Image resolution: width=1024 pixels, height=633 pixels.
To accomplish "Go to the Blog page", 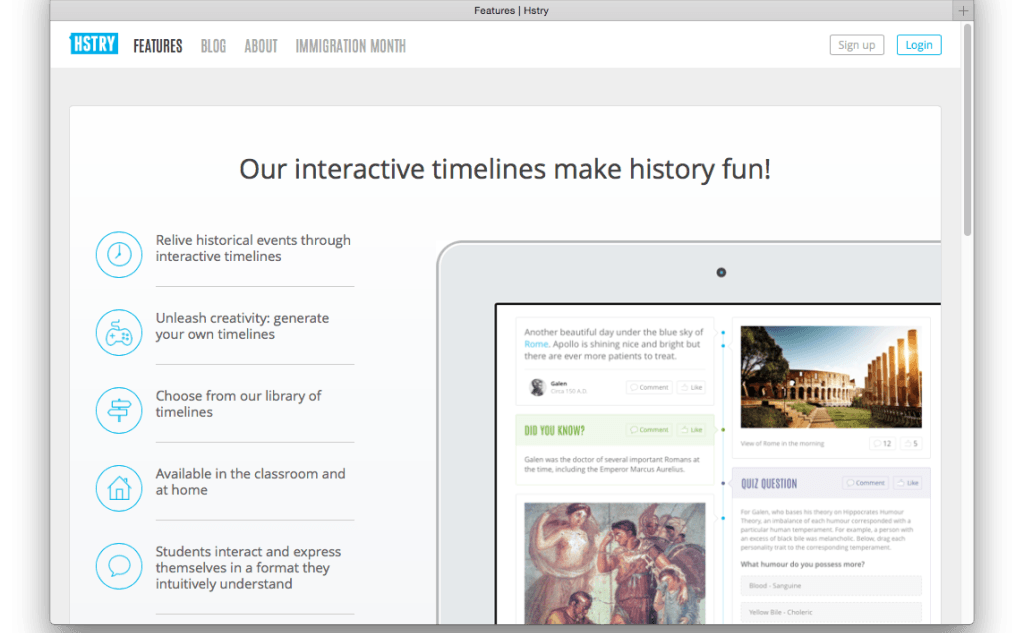I will point(213,46).
